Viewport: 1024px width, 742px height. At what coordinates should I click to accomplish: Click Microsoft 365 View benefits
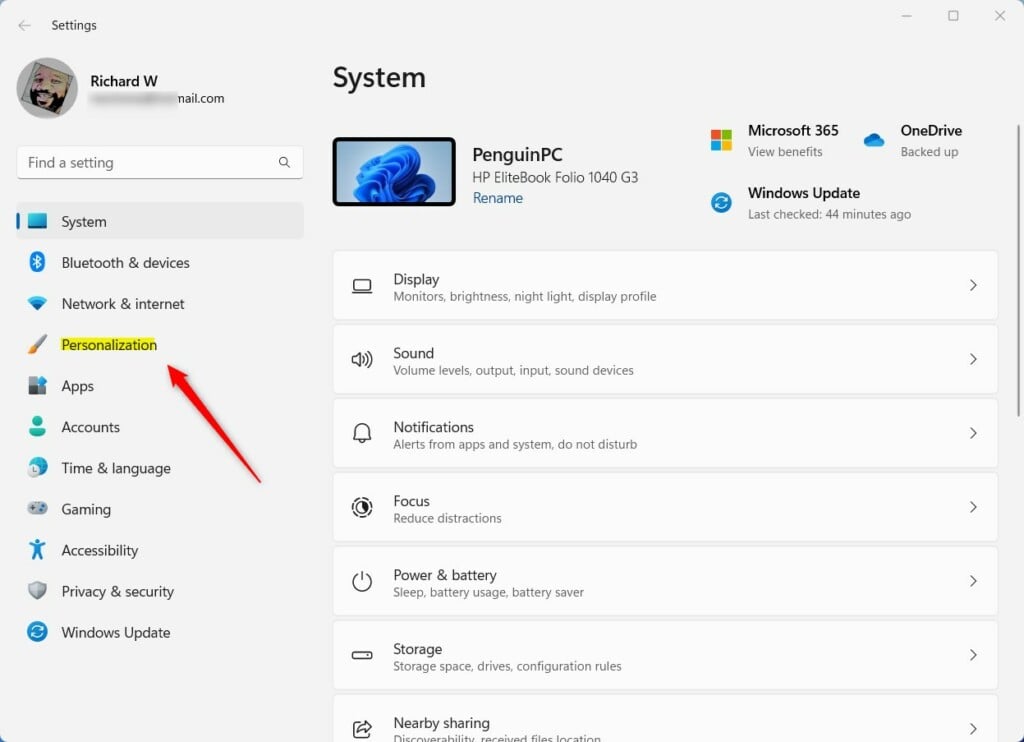point(785,152)
